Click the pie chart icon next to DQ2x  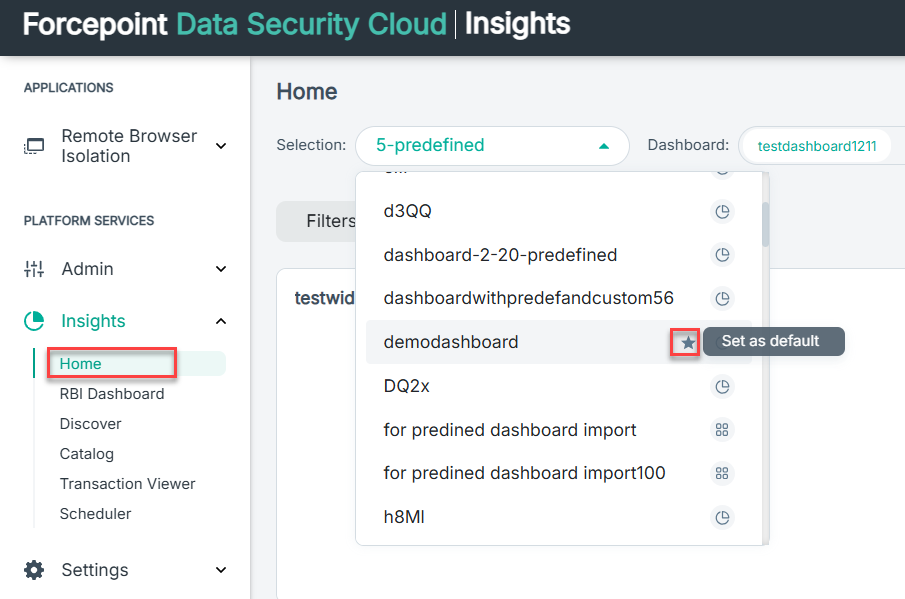(x=722, y=386)
